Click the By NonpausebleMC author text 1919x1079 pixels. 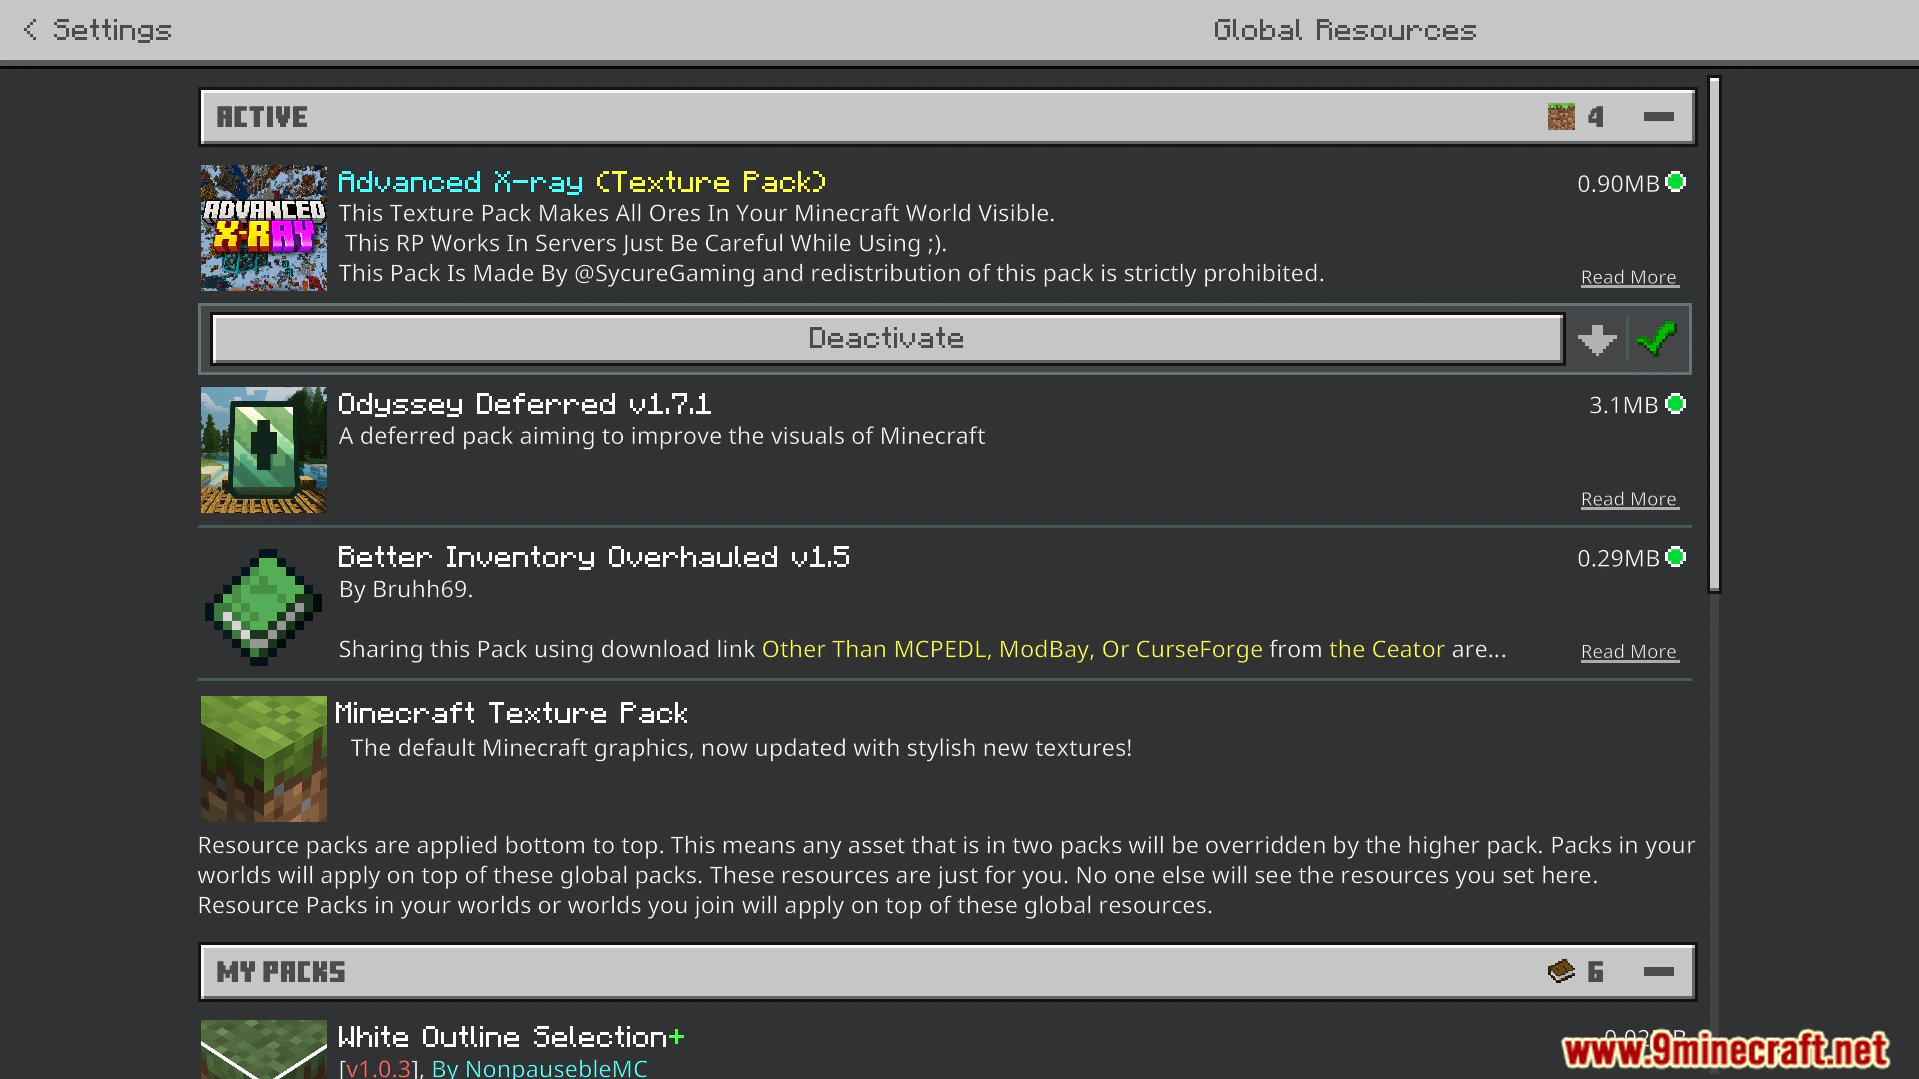[x=539, y=1068]
